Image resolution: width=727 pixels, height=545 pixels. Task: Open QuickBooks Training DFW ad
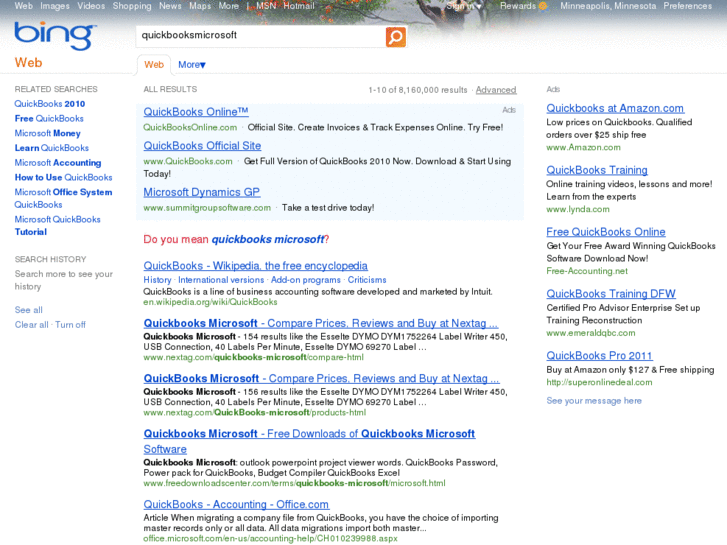pyautogui.click(x=611, y=294)
